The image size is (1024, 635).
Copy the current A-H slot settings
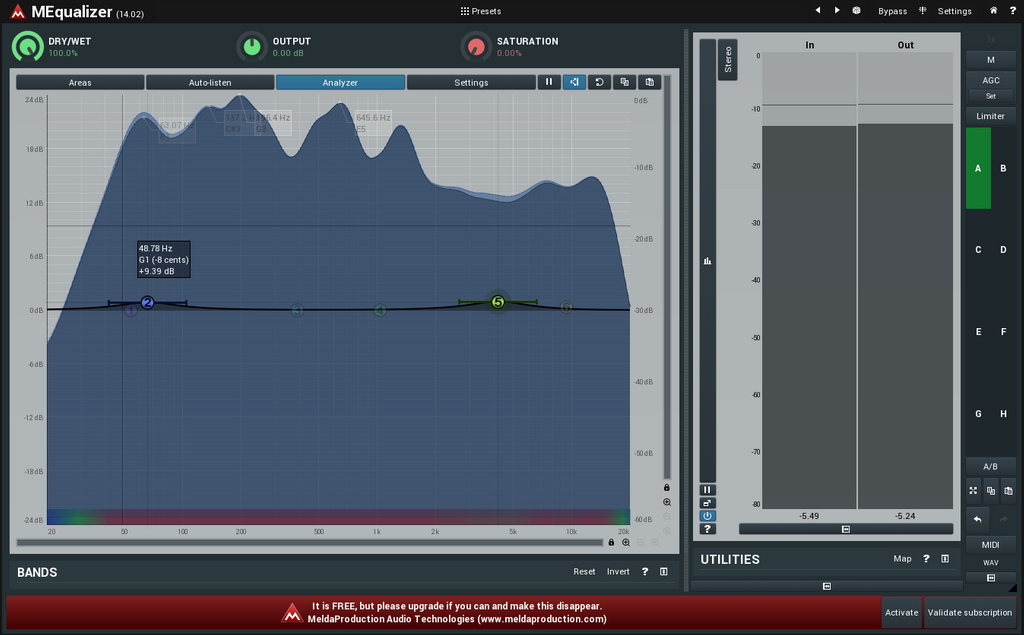tap(991, 491)
